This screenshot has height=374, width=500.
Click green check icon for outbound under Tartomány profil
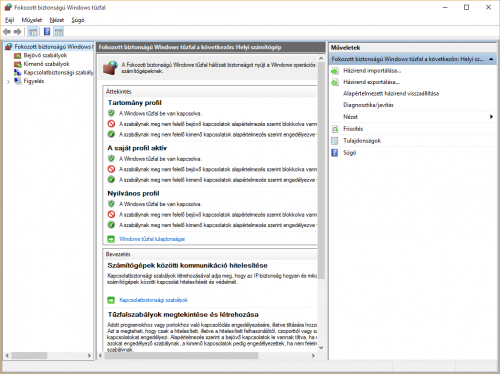(x=111, y=134)
